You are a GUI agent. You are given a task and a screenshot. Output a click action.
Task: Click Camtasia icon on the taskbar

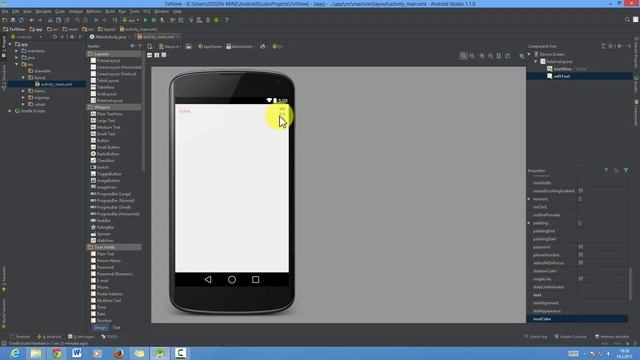[180, 353]
